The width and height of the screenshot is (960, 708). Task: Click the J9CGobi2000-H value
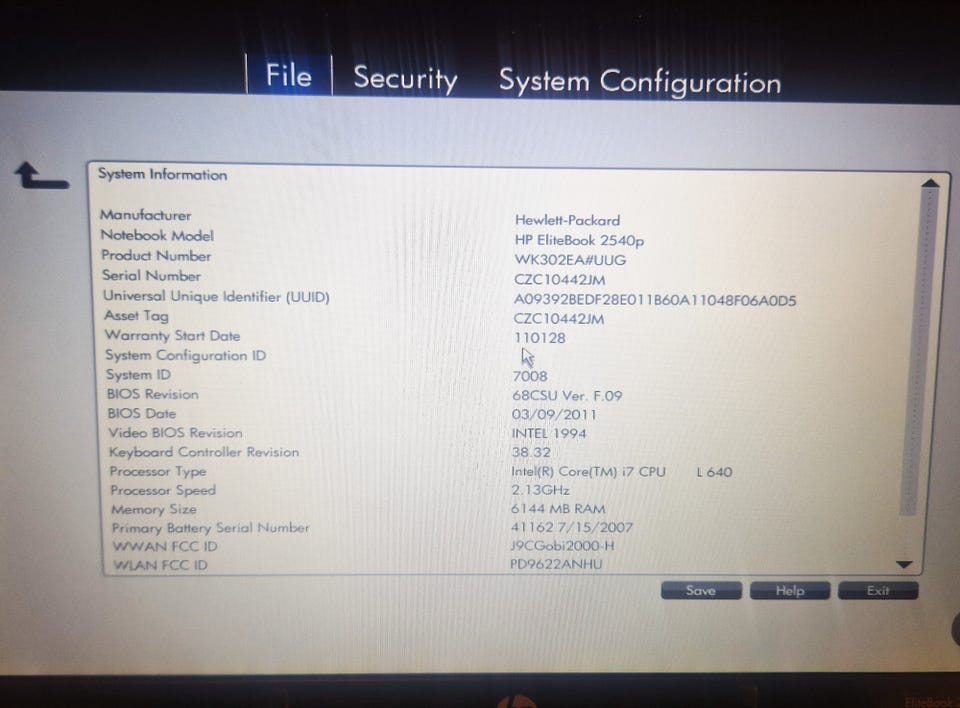562,546
